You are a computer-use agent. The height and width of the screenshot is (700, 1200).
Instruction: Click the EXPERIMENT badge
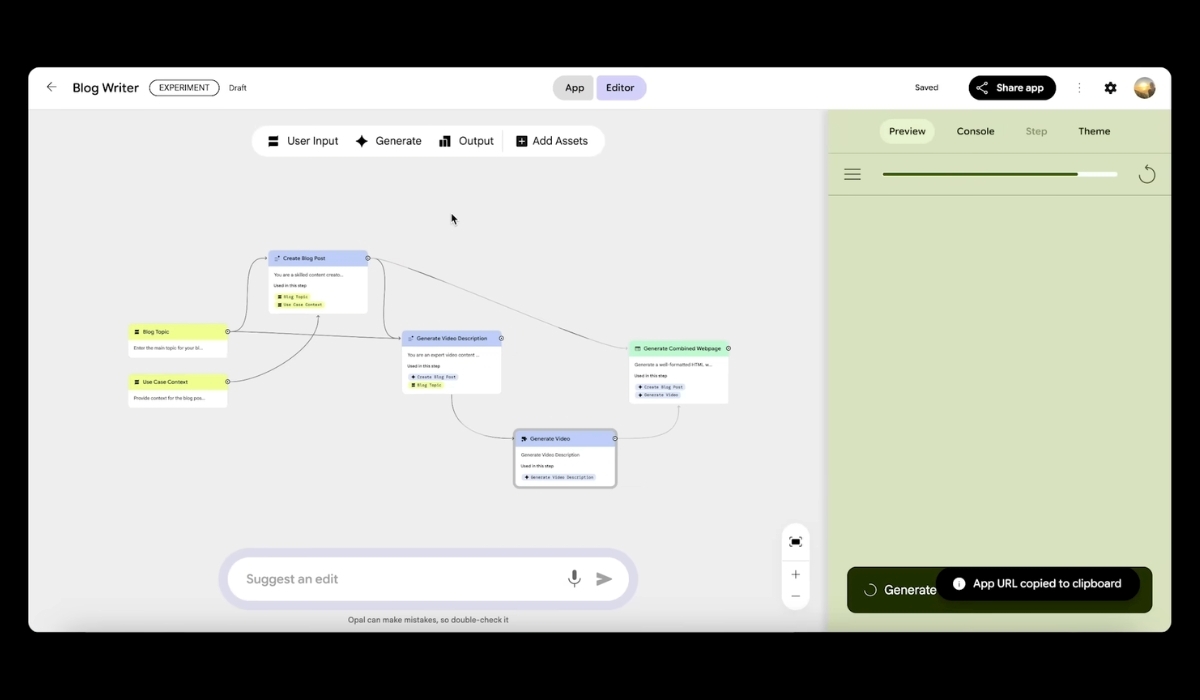[x=184, y=88]
